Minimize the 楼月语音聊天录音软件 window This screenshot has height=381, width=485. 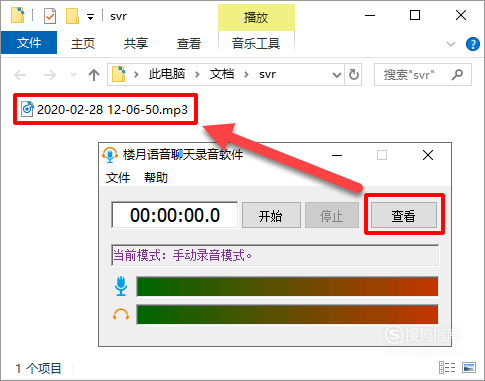pos(337,155)
